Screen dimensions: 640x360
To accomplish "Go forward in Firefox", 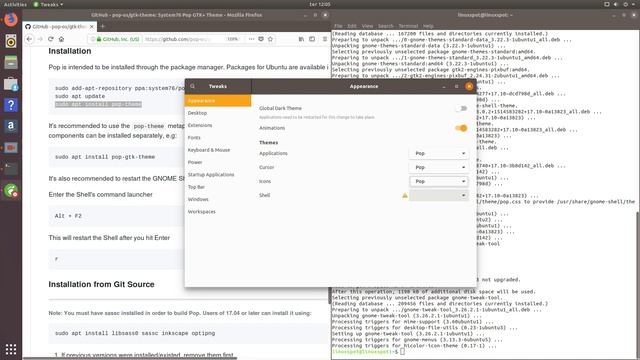I will (x=40, y=39).
